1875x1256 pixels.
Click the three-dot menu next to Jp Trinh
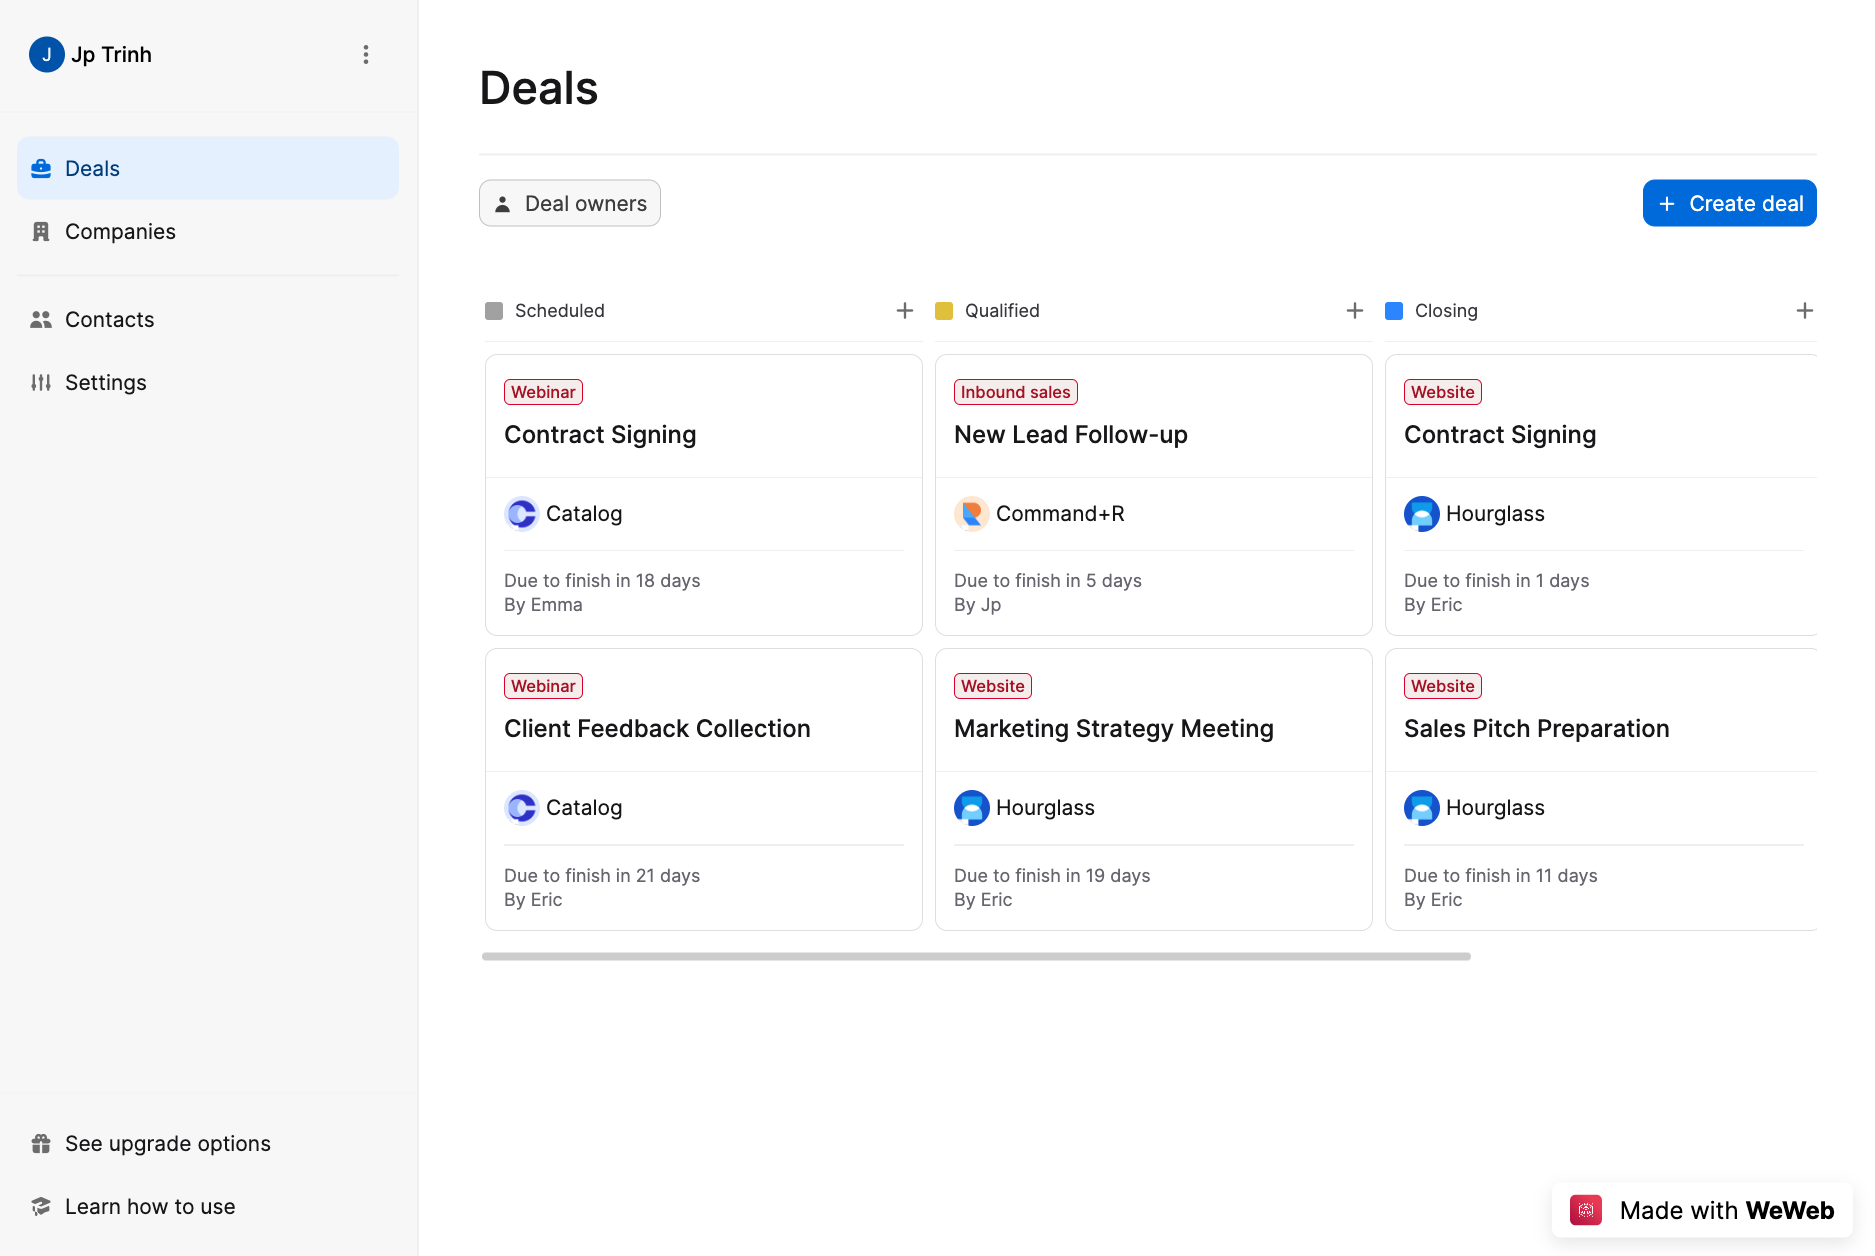[366, 55]
